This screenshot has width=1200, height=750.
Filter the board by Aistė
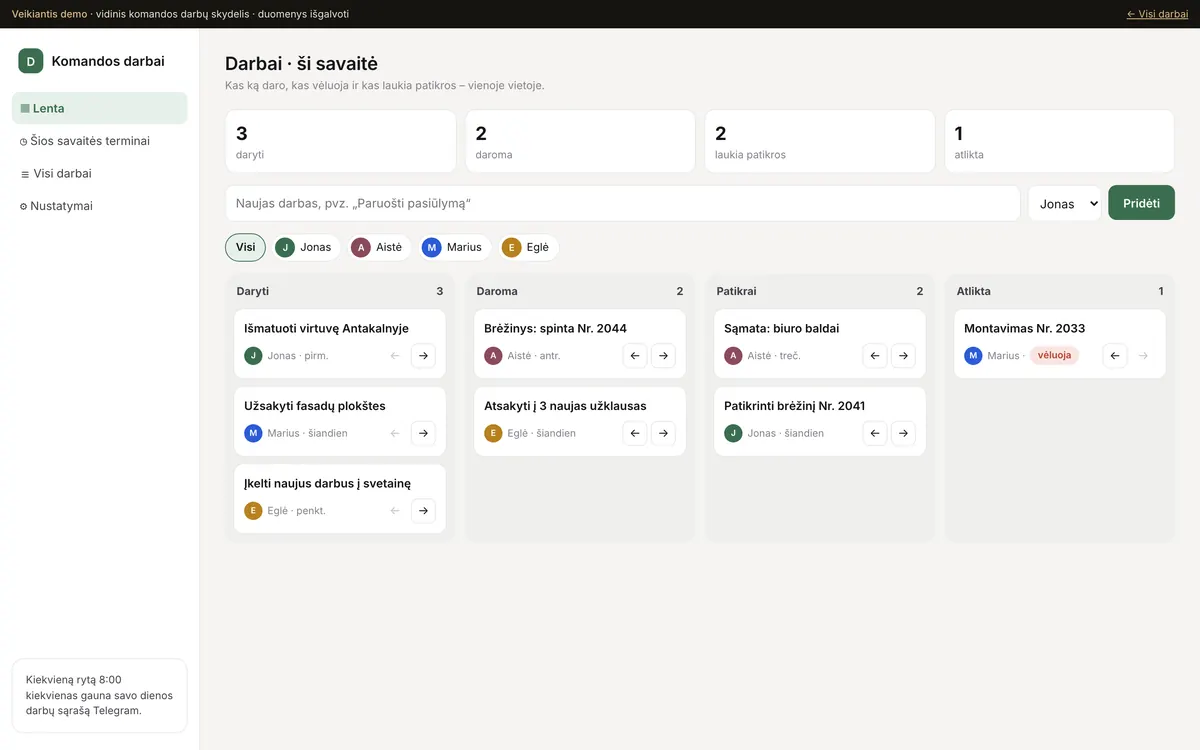pyautogui.click(x=379, y=247)
